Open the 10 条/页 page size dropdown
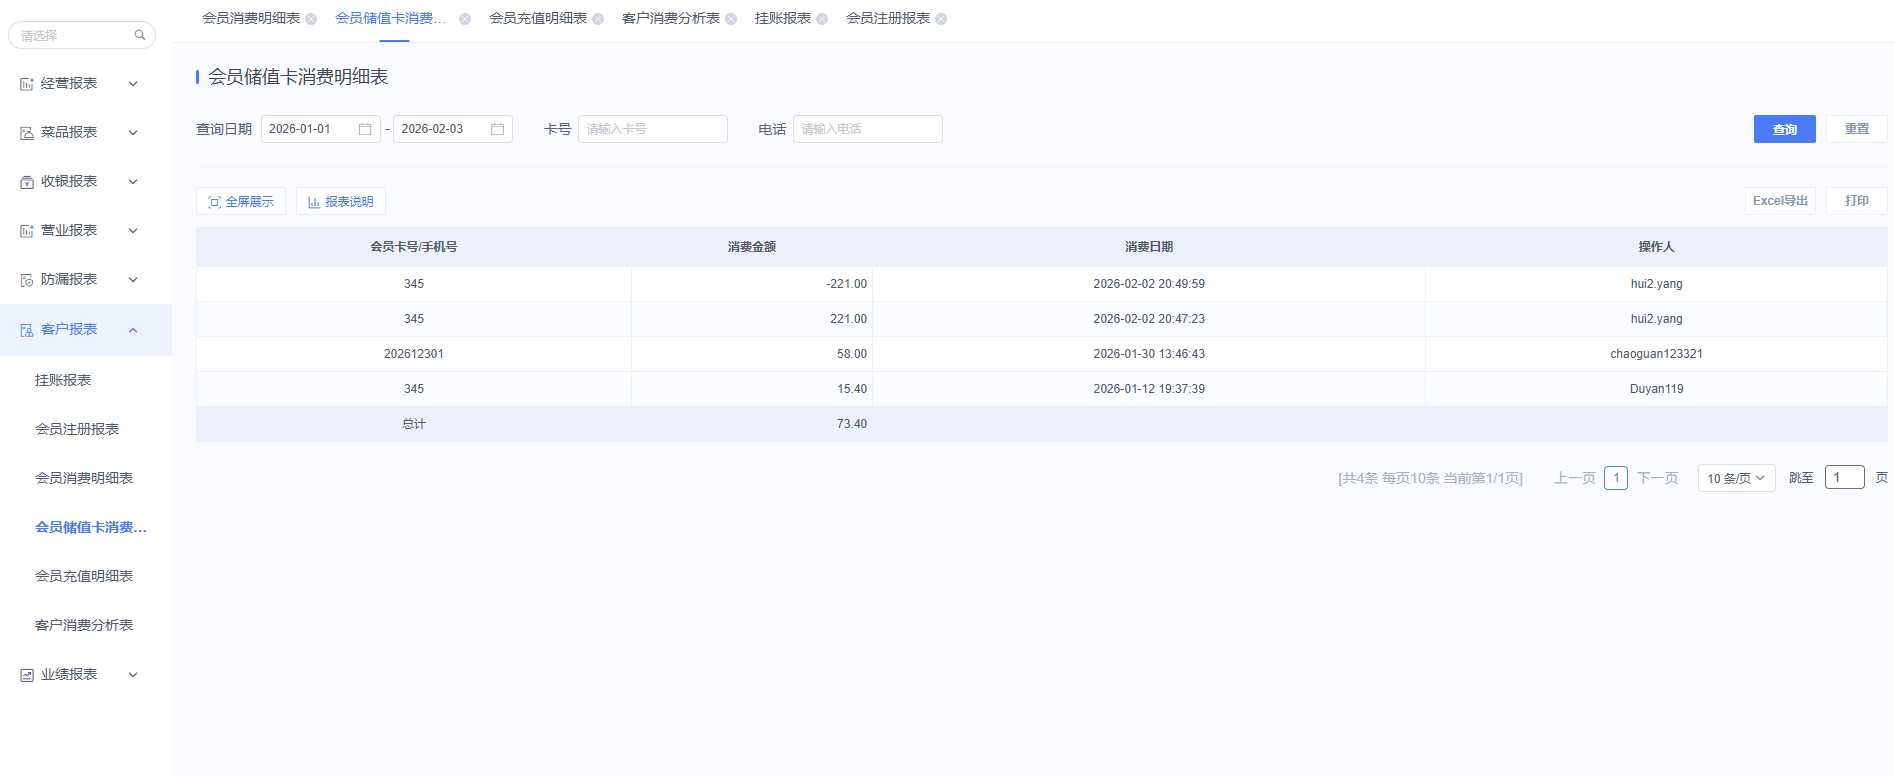1894x777 pixels. (x=1736, y=478)
